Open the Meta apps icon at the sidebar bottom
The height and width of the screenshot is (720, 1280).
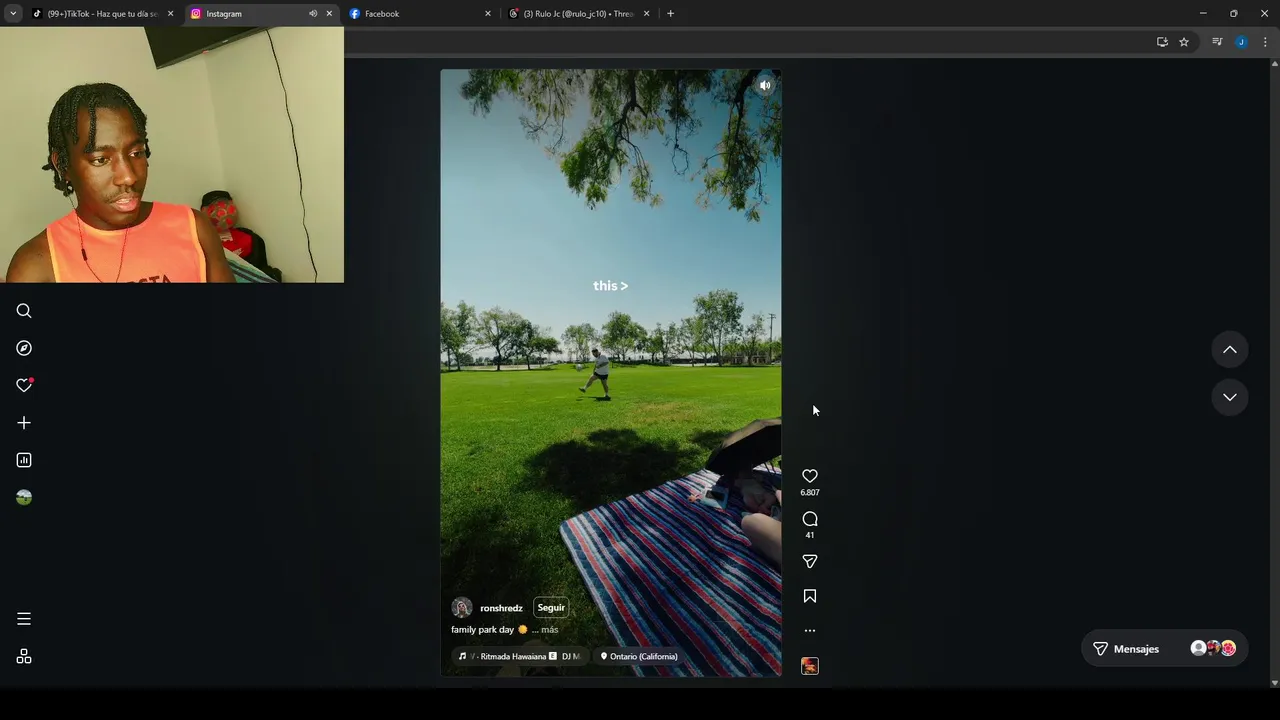coord(24,656)
